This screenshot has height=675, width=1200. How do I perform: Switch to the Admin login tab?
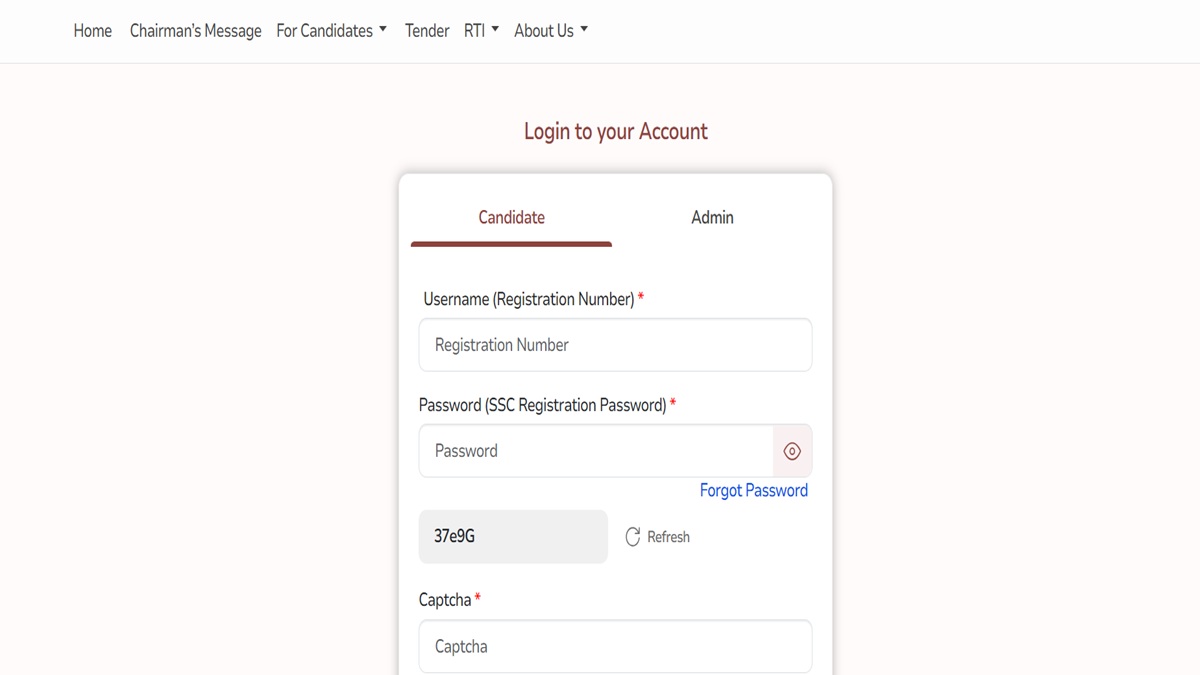(x=712, y=217)
